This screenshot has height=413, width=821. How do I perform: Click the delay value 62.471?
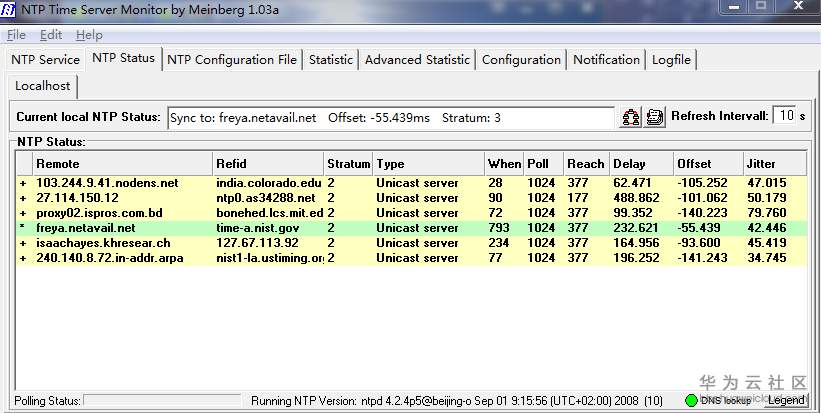click(x=632, y=183)
